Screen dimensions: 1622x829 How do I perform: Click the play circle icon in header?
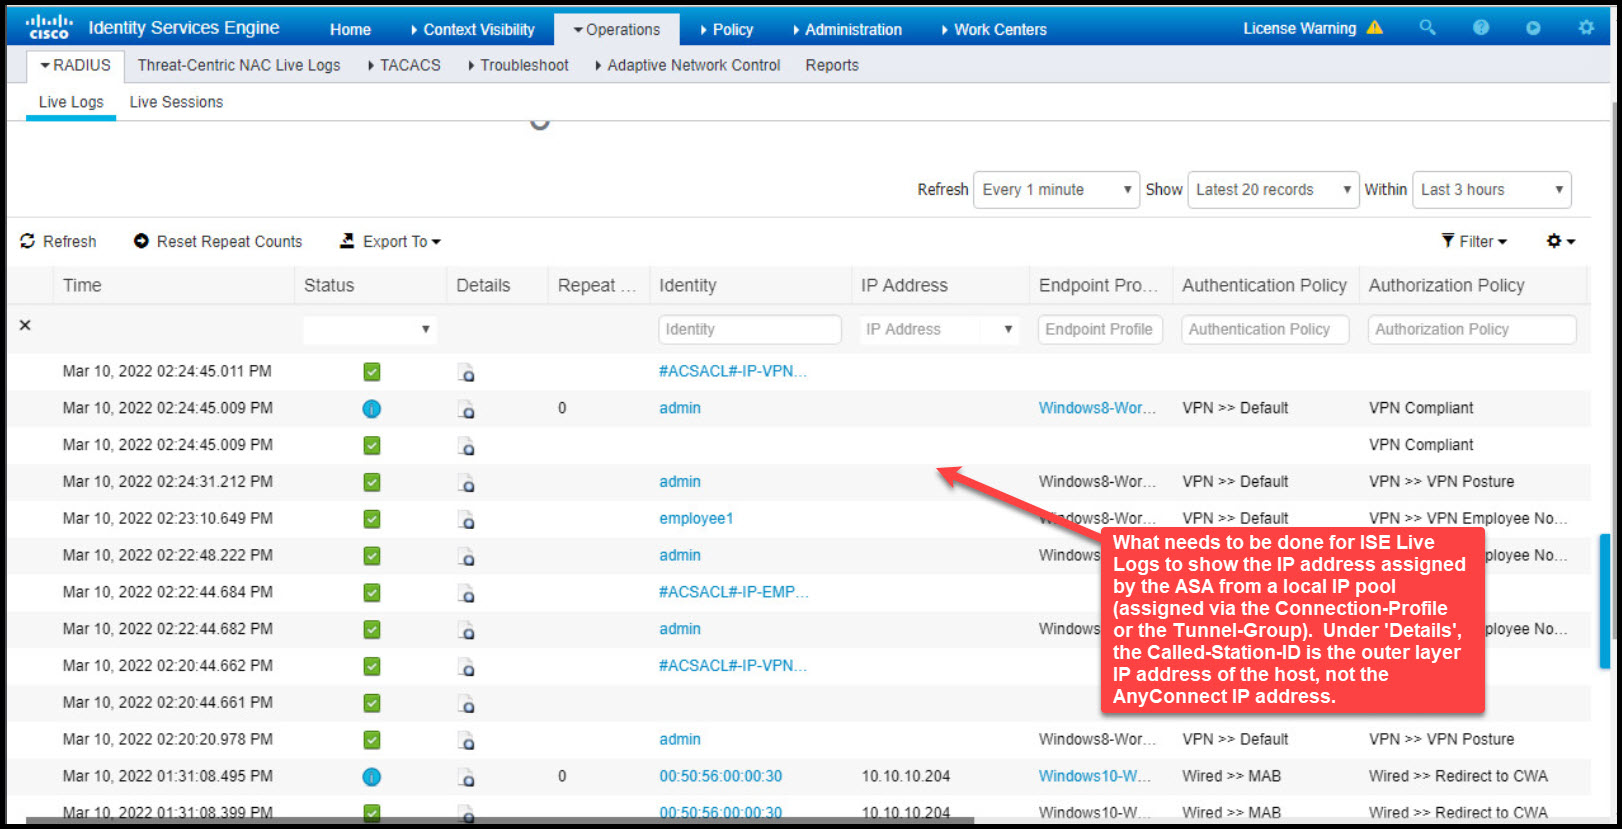pos(1533,28)
